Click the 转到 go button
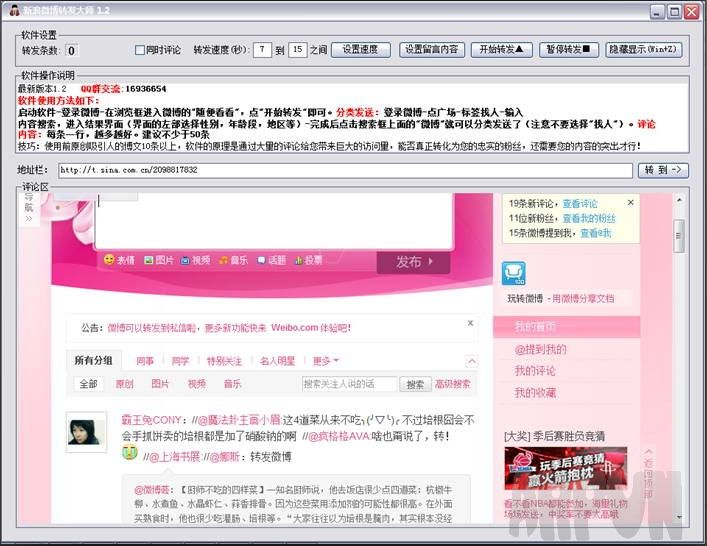Viewport: 707px width, 546px height. (663, 170)
